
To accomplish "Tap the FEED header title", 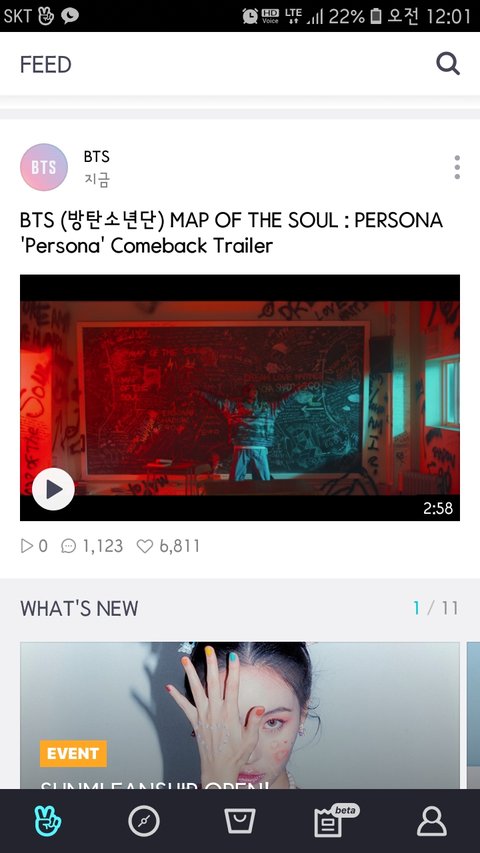I will coord(46,64).
